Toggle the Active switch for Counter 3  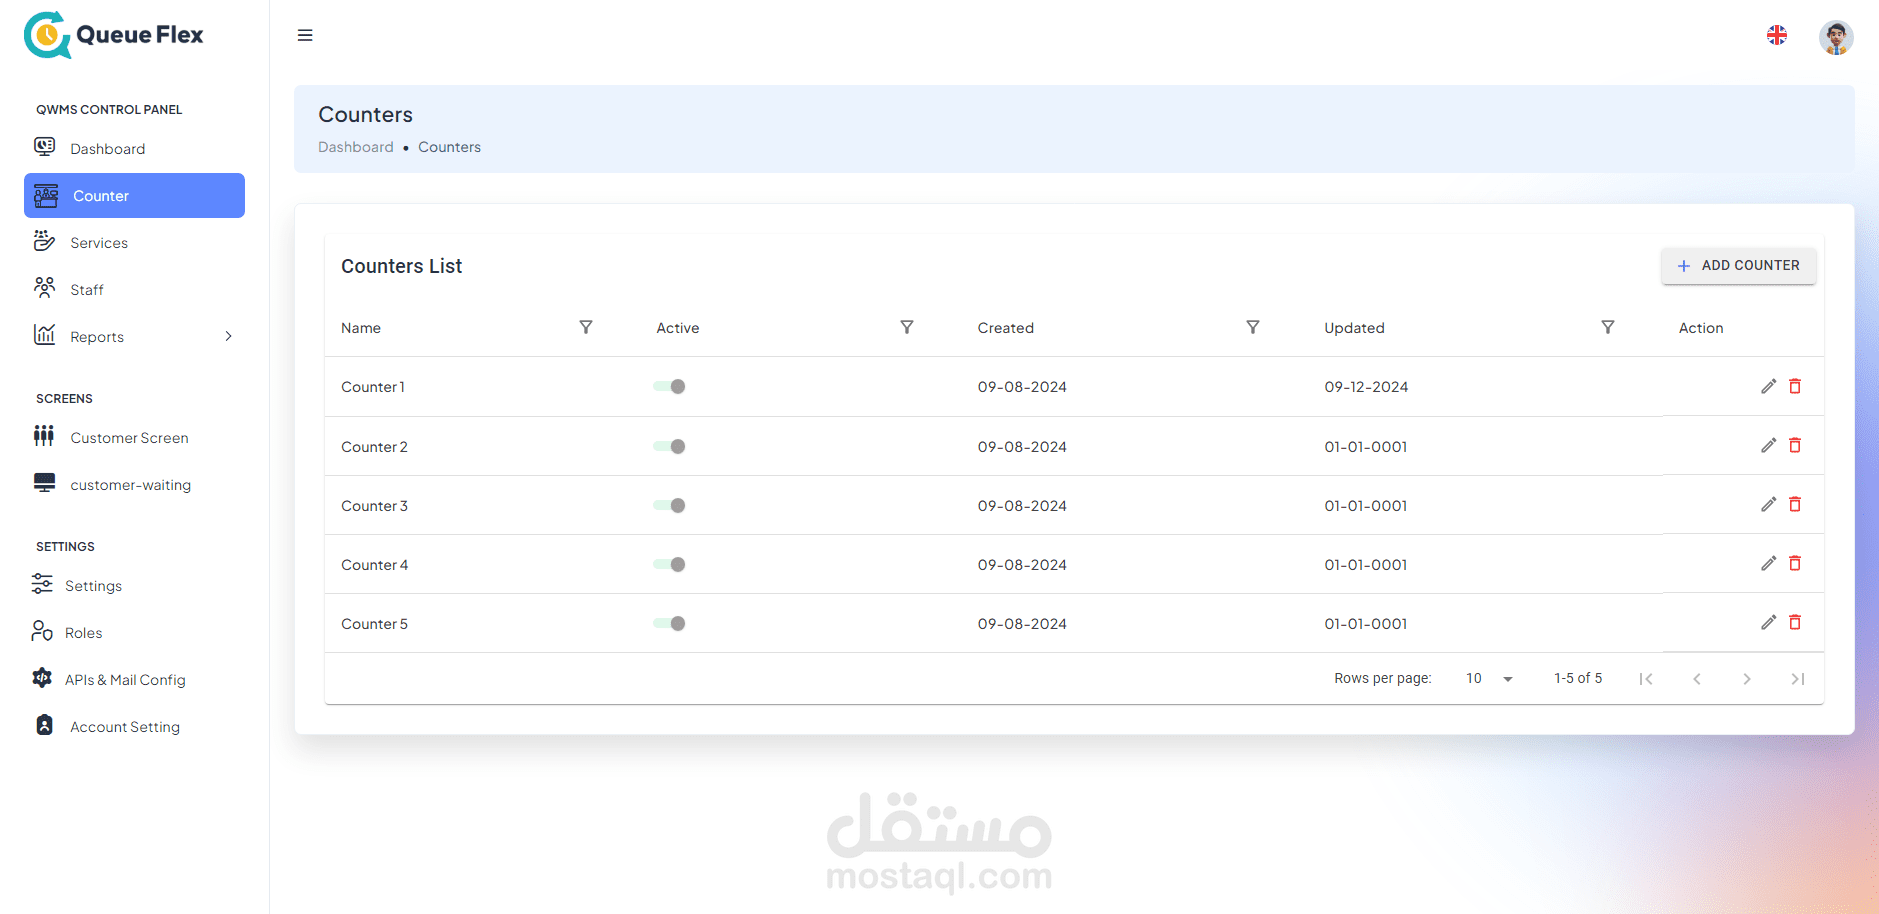tap(669, 505)
